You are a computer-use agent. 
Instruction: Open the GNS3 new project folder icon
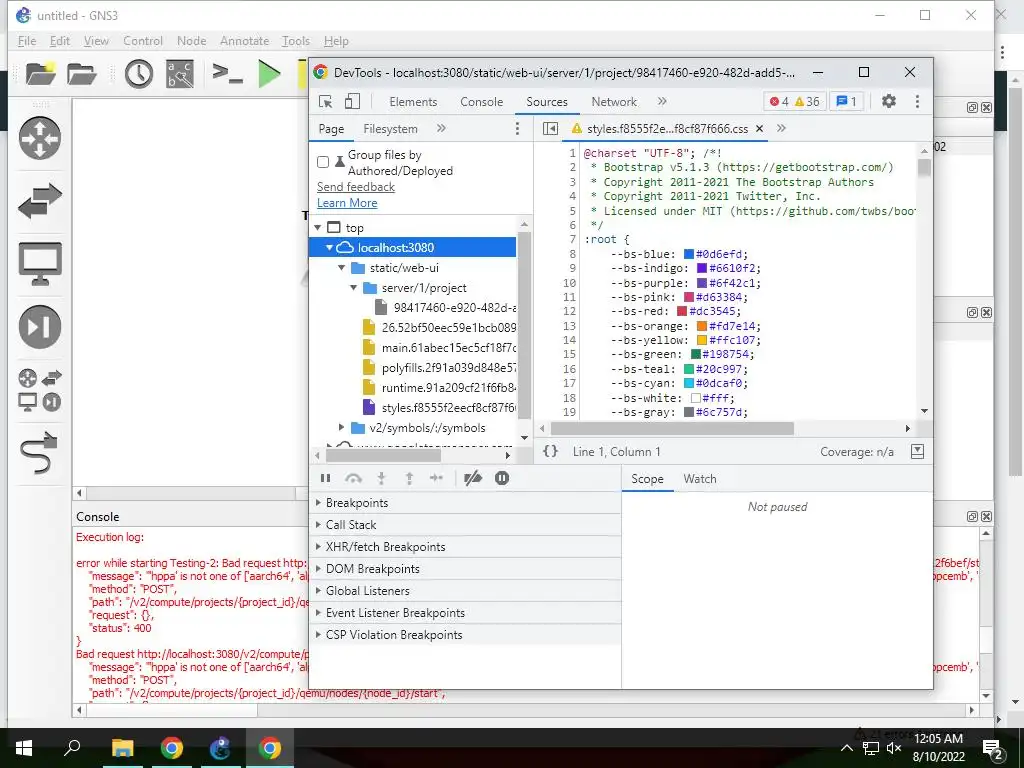[40, 74]
